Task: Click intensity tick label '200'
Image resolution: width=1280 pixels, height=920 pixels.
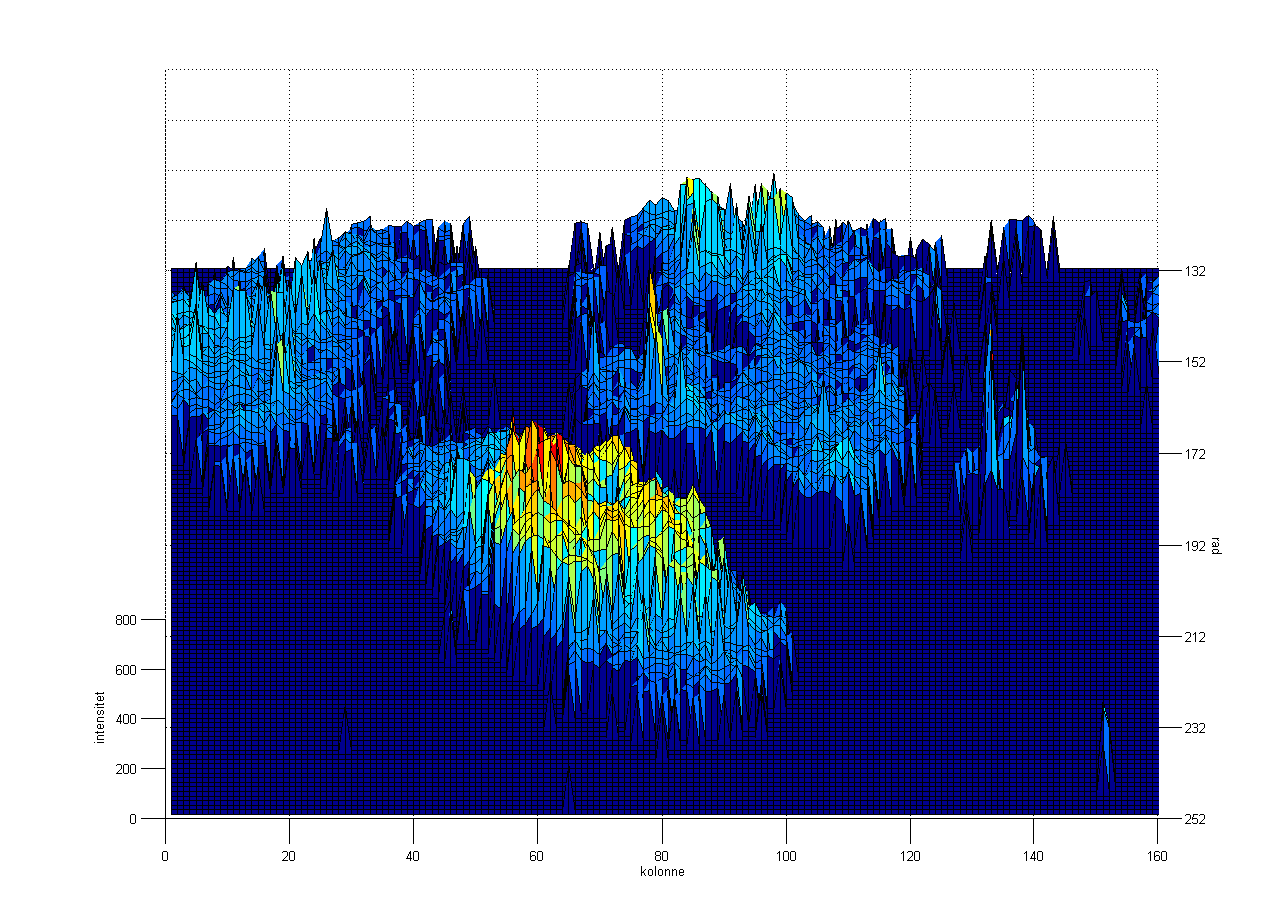Action: 125,769
